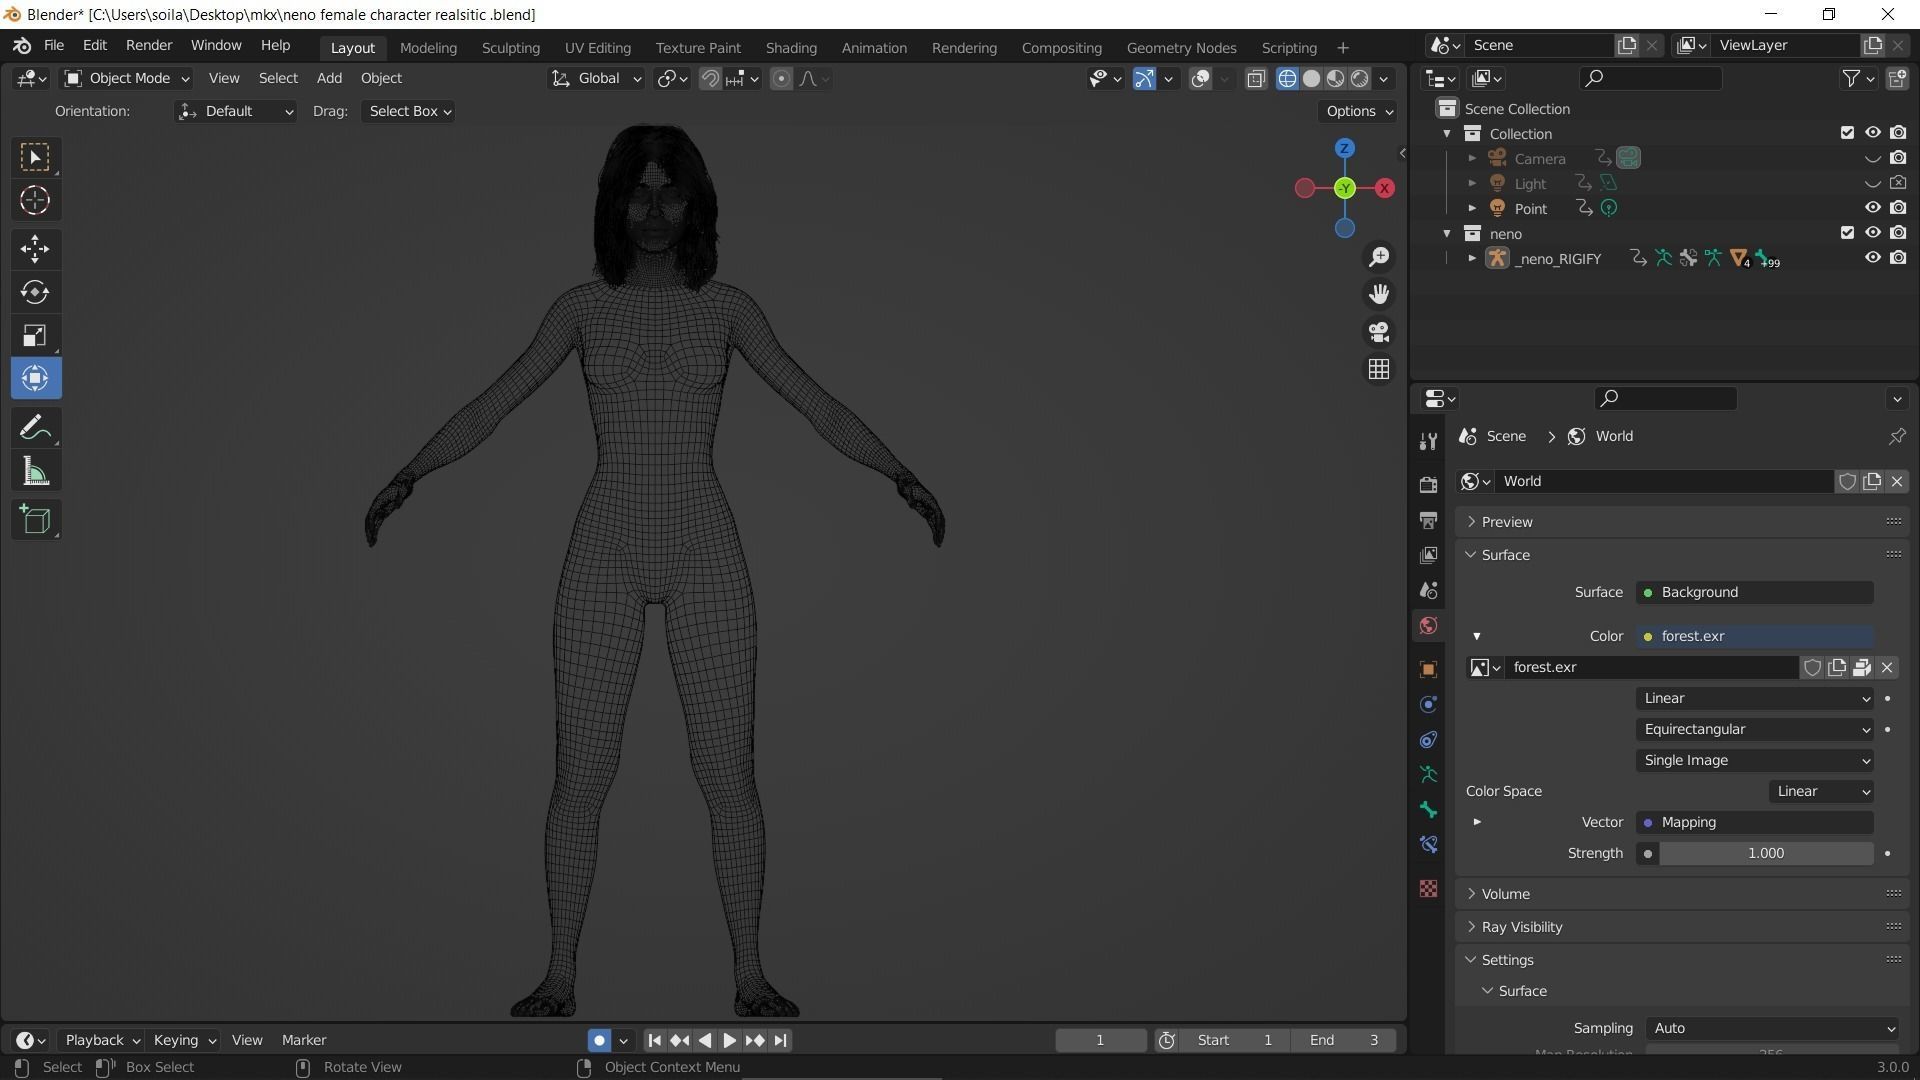Click the viewport zoom magnifier icon
Image resolution: width=1920 pixels, height=1080 pixels.
click(1379, 257)
